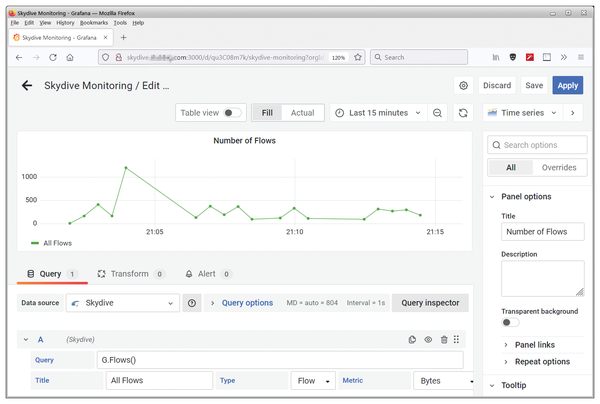Open dashboard settings gear icon

[x=463, y=85]
